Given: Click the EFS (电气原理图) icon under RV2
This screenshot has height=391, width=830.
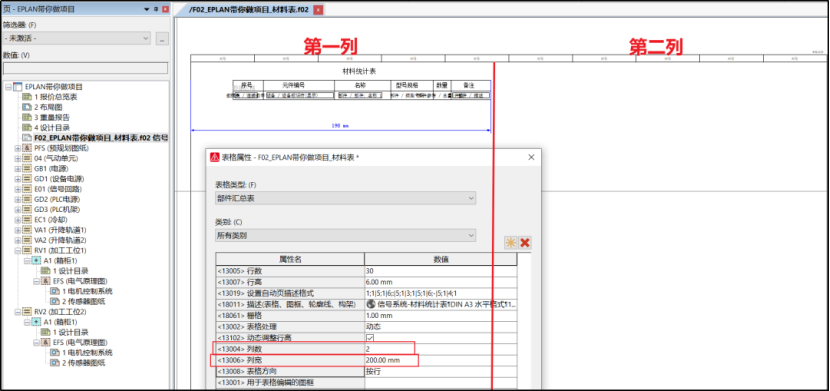Looking at the screenshot, I should tap(46, 342).
